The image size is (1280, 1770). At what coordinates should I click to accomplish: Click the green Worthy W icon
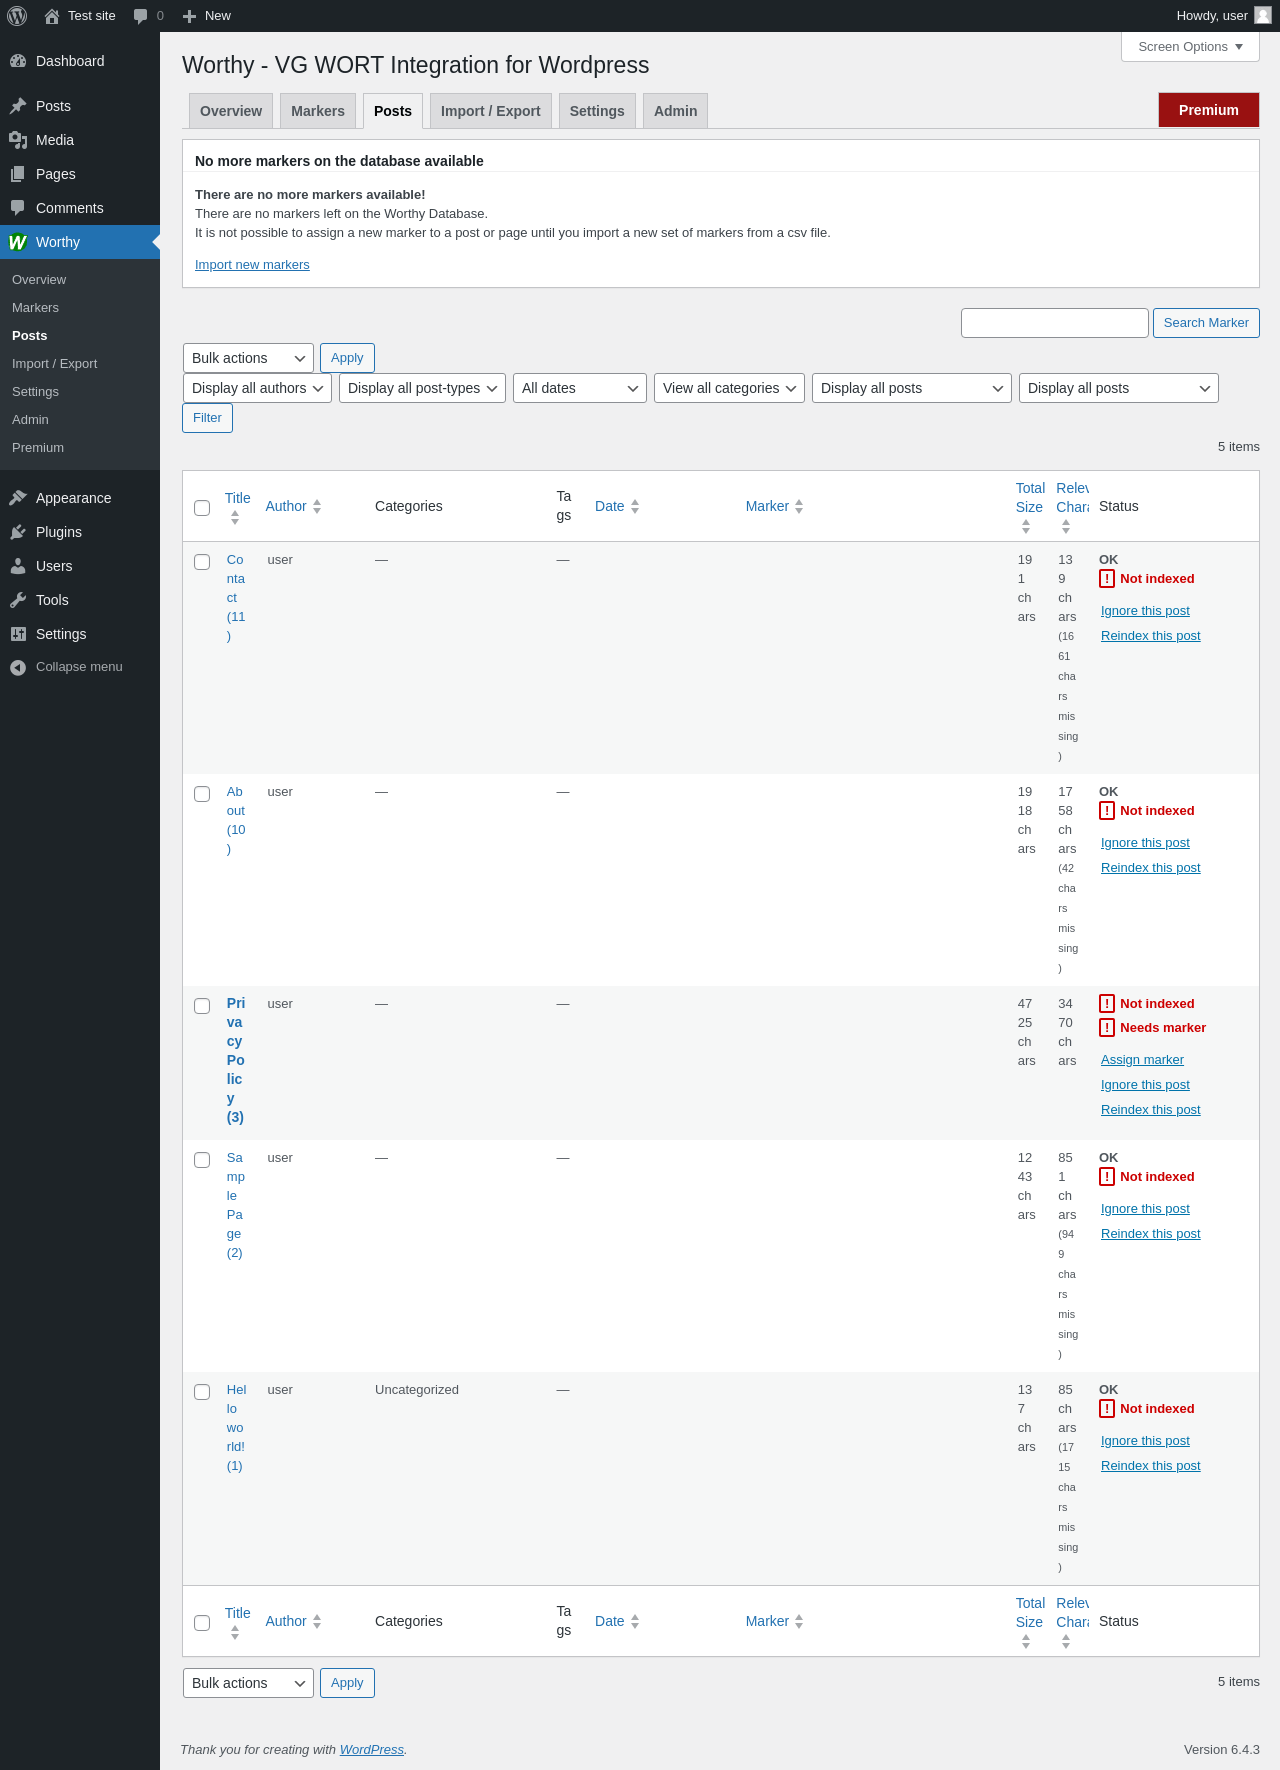click(18, 242)
